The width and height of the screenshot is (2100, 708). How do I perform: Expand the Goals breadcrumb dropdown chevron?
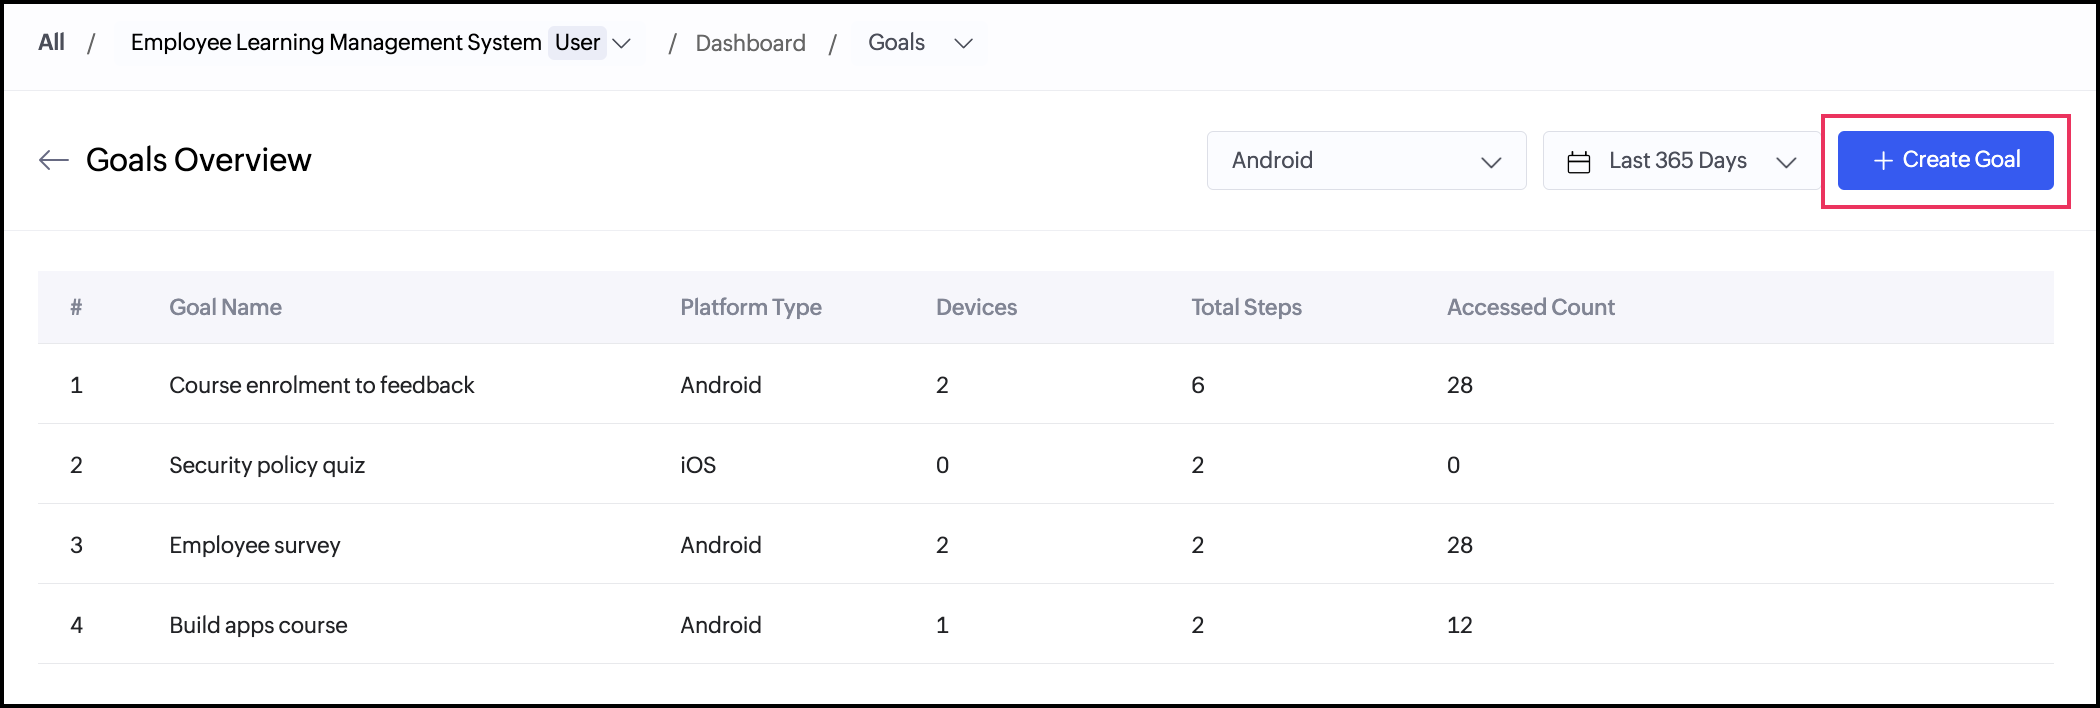click(963, 43)
